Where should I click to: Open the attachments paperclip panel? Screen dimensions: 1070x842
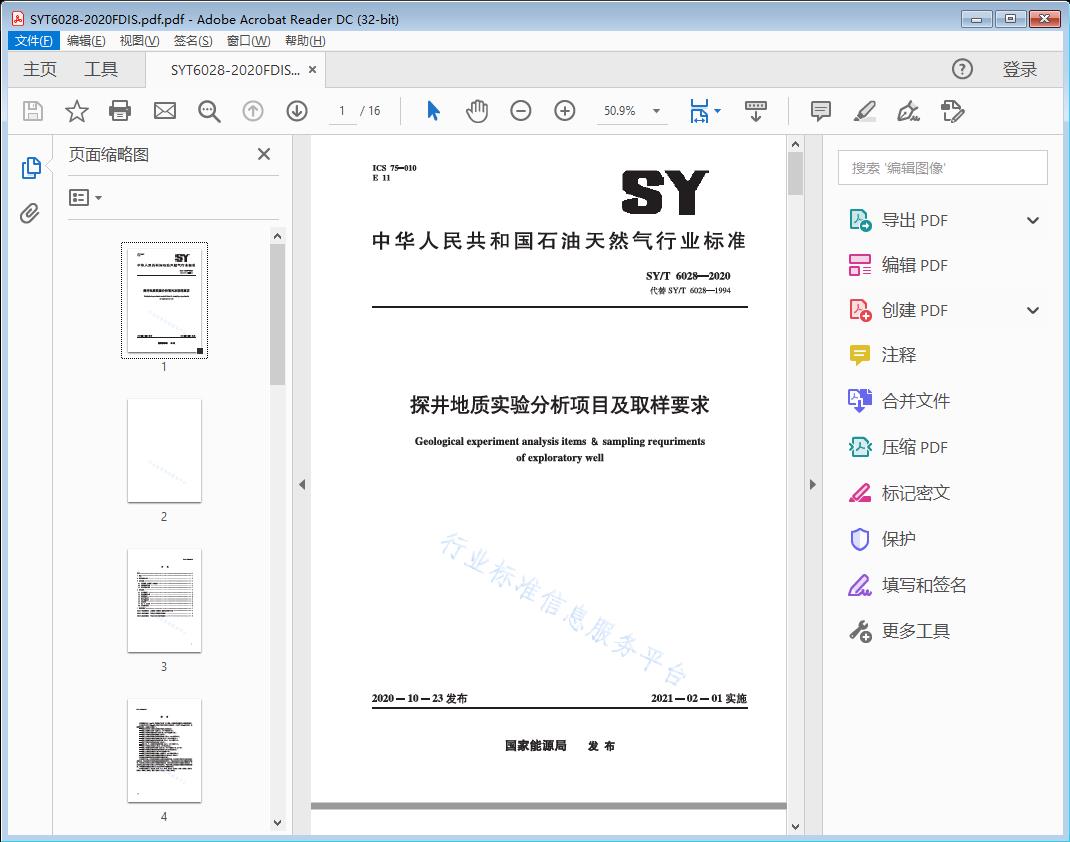tap(30, 213)
